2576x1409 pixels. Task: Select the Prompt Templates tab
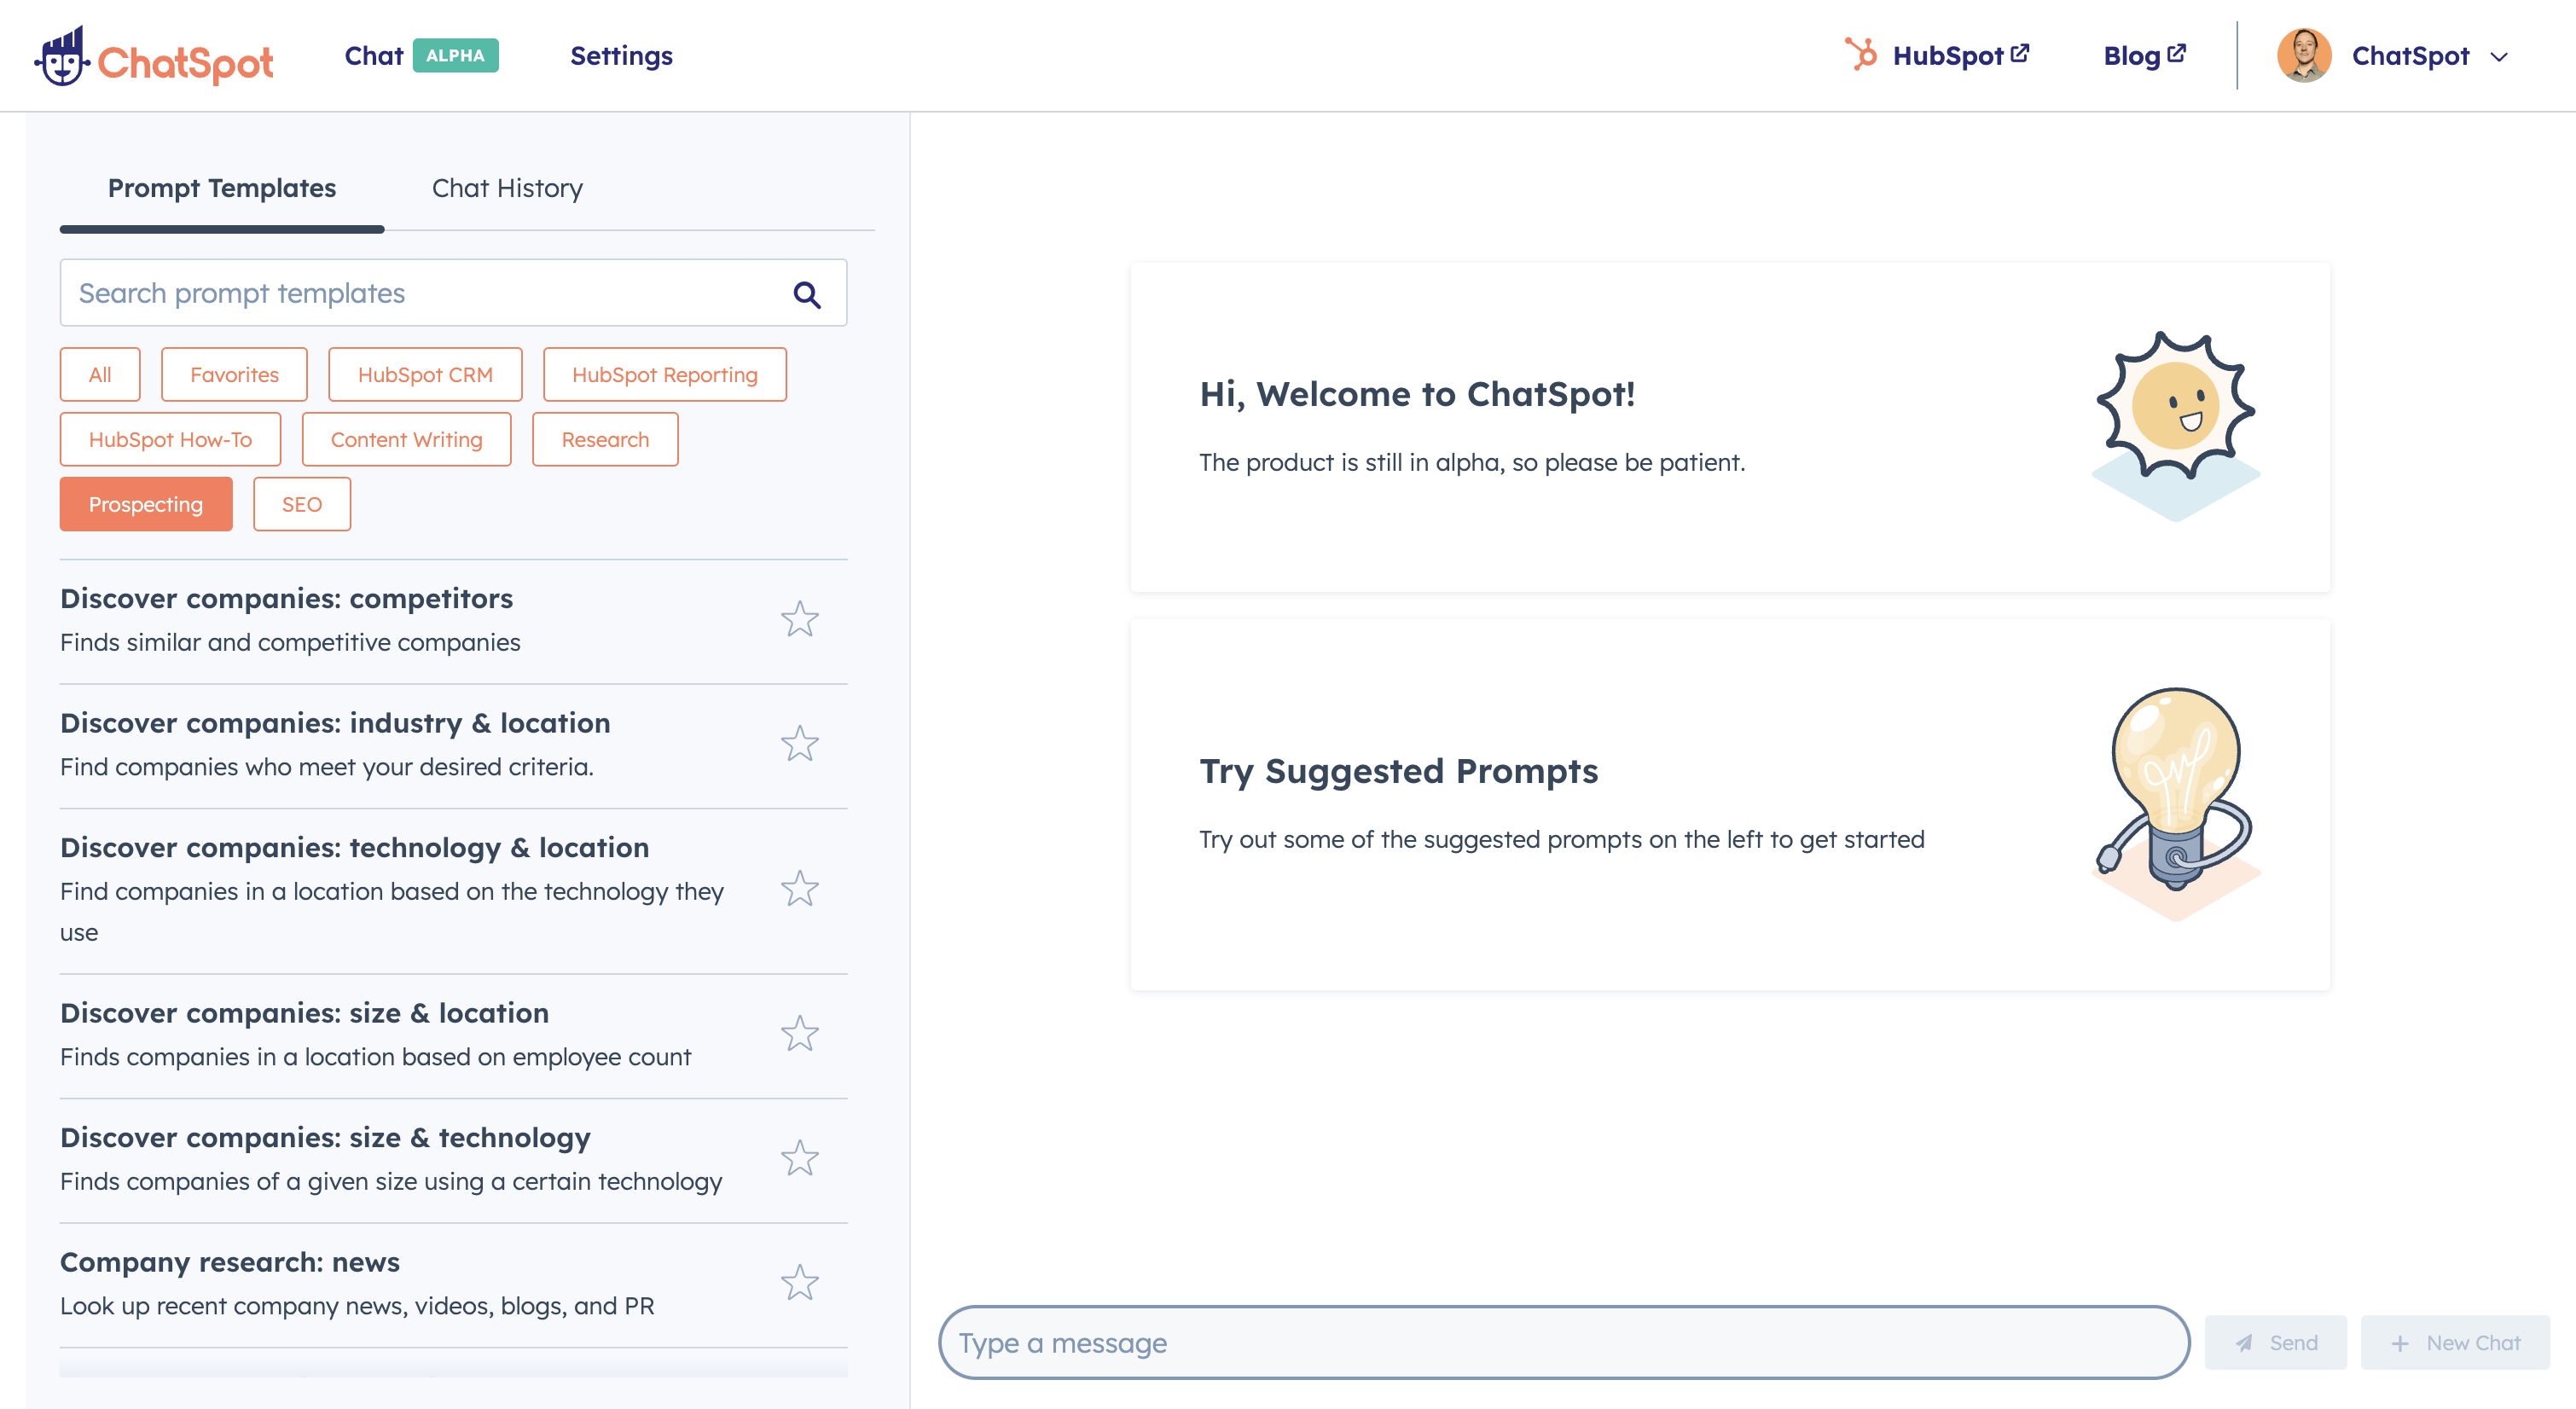pyautogui.click(x=222, y=188)
